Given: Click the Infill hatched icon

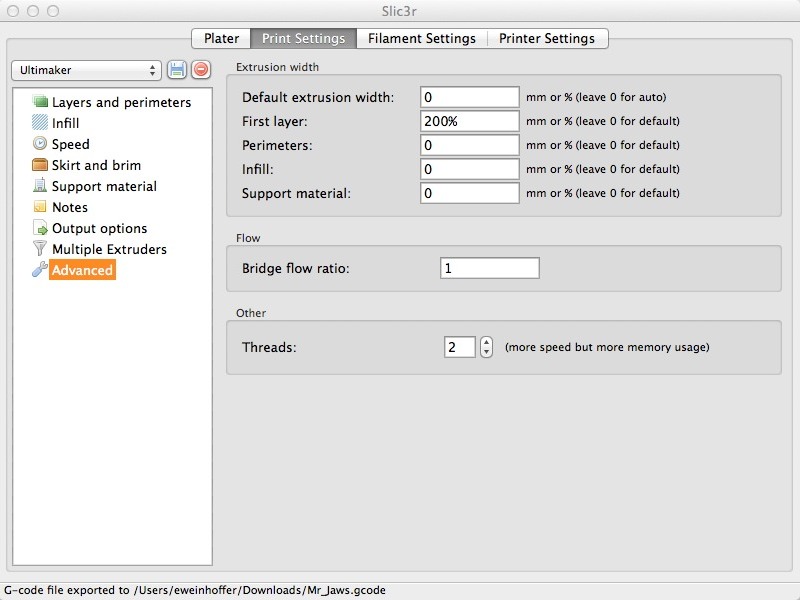Looking at the screenshot, I should [40, 122].
